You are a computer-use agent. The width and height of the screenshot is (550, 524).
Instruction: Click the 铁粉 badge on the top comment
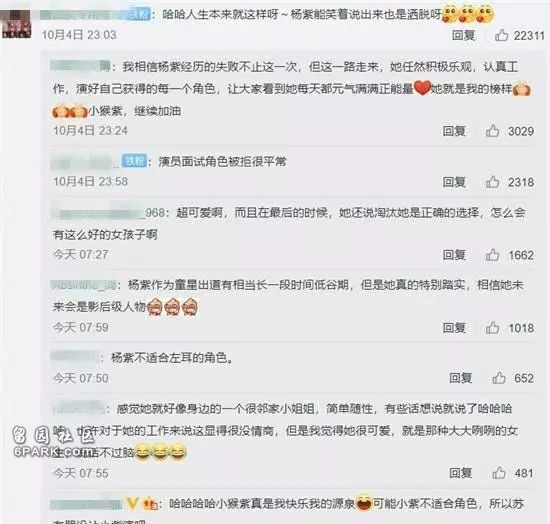[138, 14]
